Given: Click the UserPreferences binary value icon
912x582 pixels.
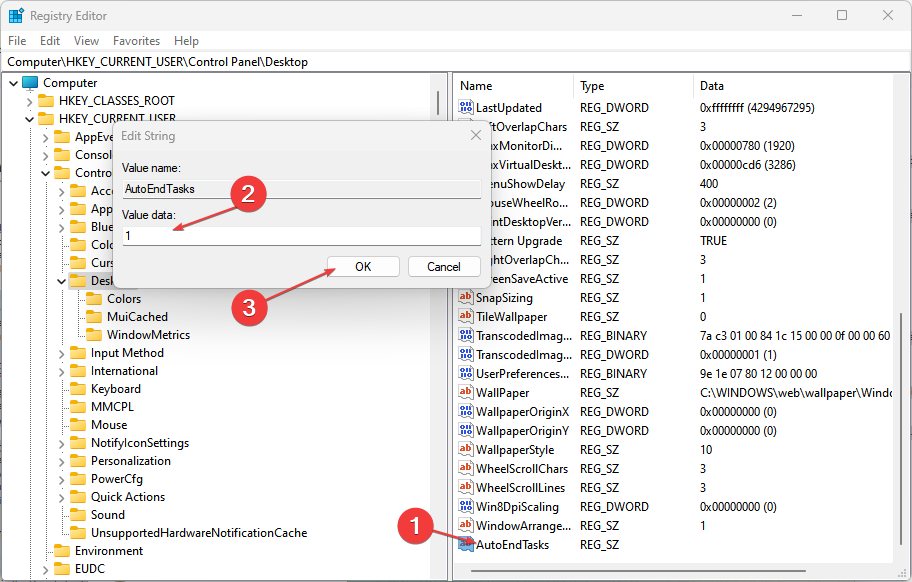Looking at the screenshot, I should (x=466, y=373).
